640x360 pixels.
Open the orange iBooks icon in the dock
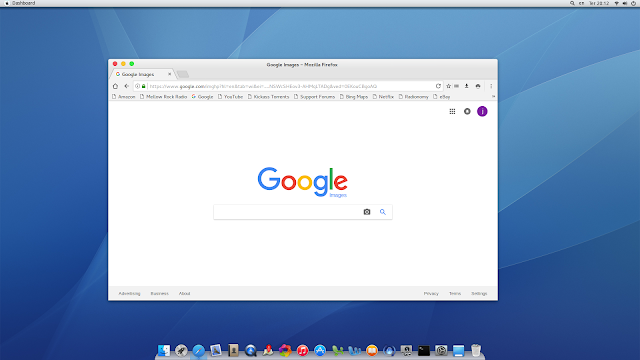372,350
